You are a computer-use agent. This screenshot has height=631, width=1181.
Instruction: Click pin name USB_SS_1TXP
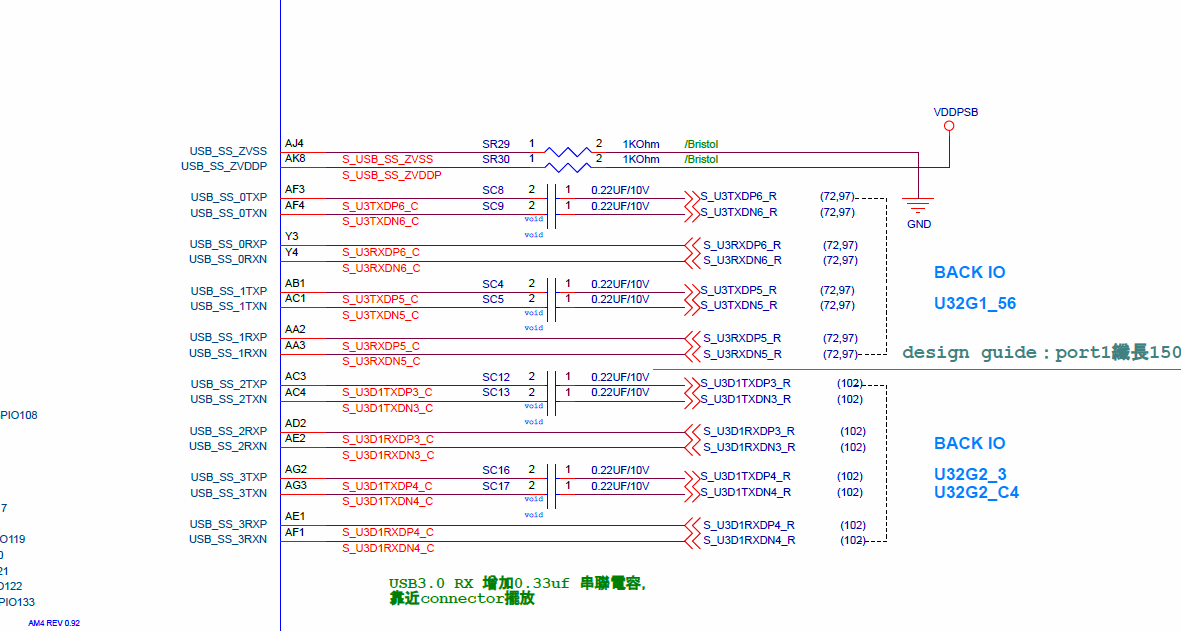click(x=228, y=291)
